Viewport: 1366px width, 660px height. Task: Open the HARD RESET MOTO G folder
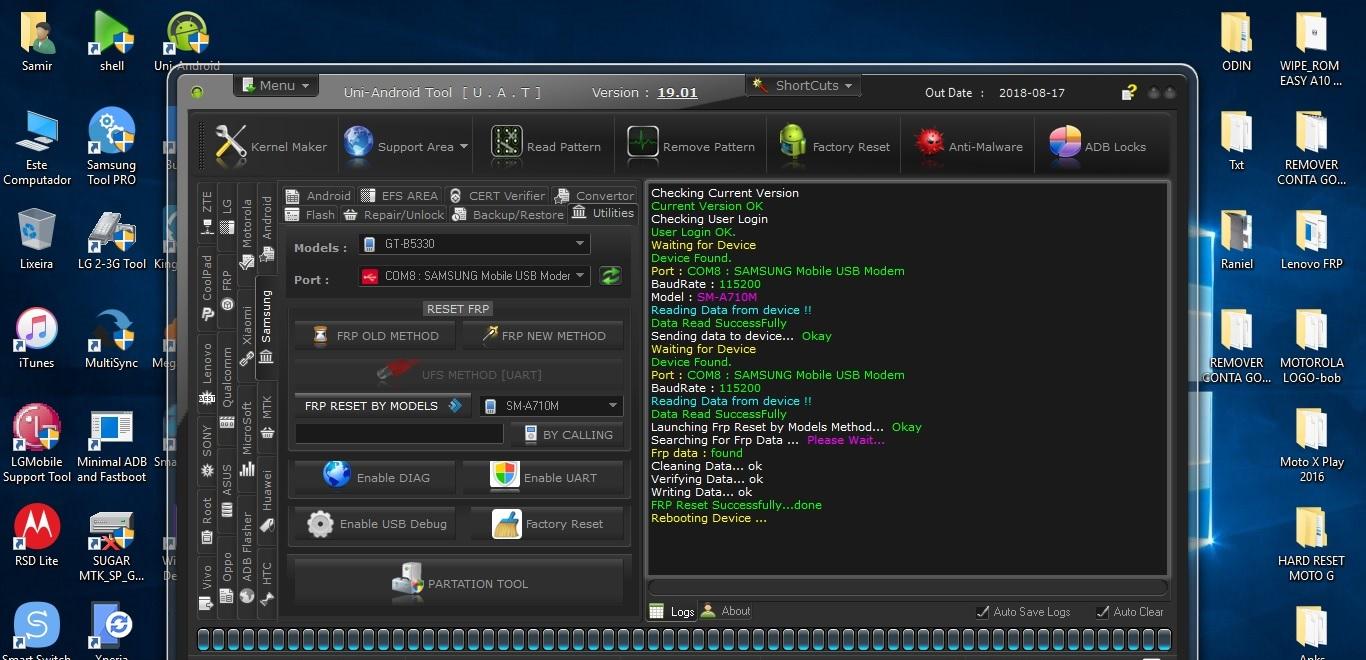tap(1311, 544)
